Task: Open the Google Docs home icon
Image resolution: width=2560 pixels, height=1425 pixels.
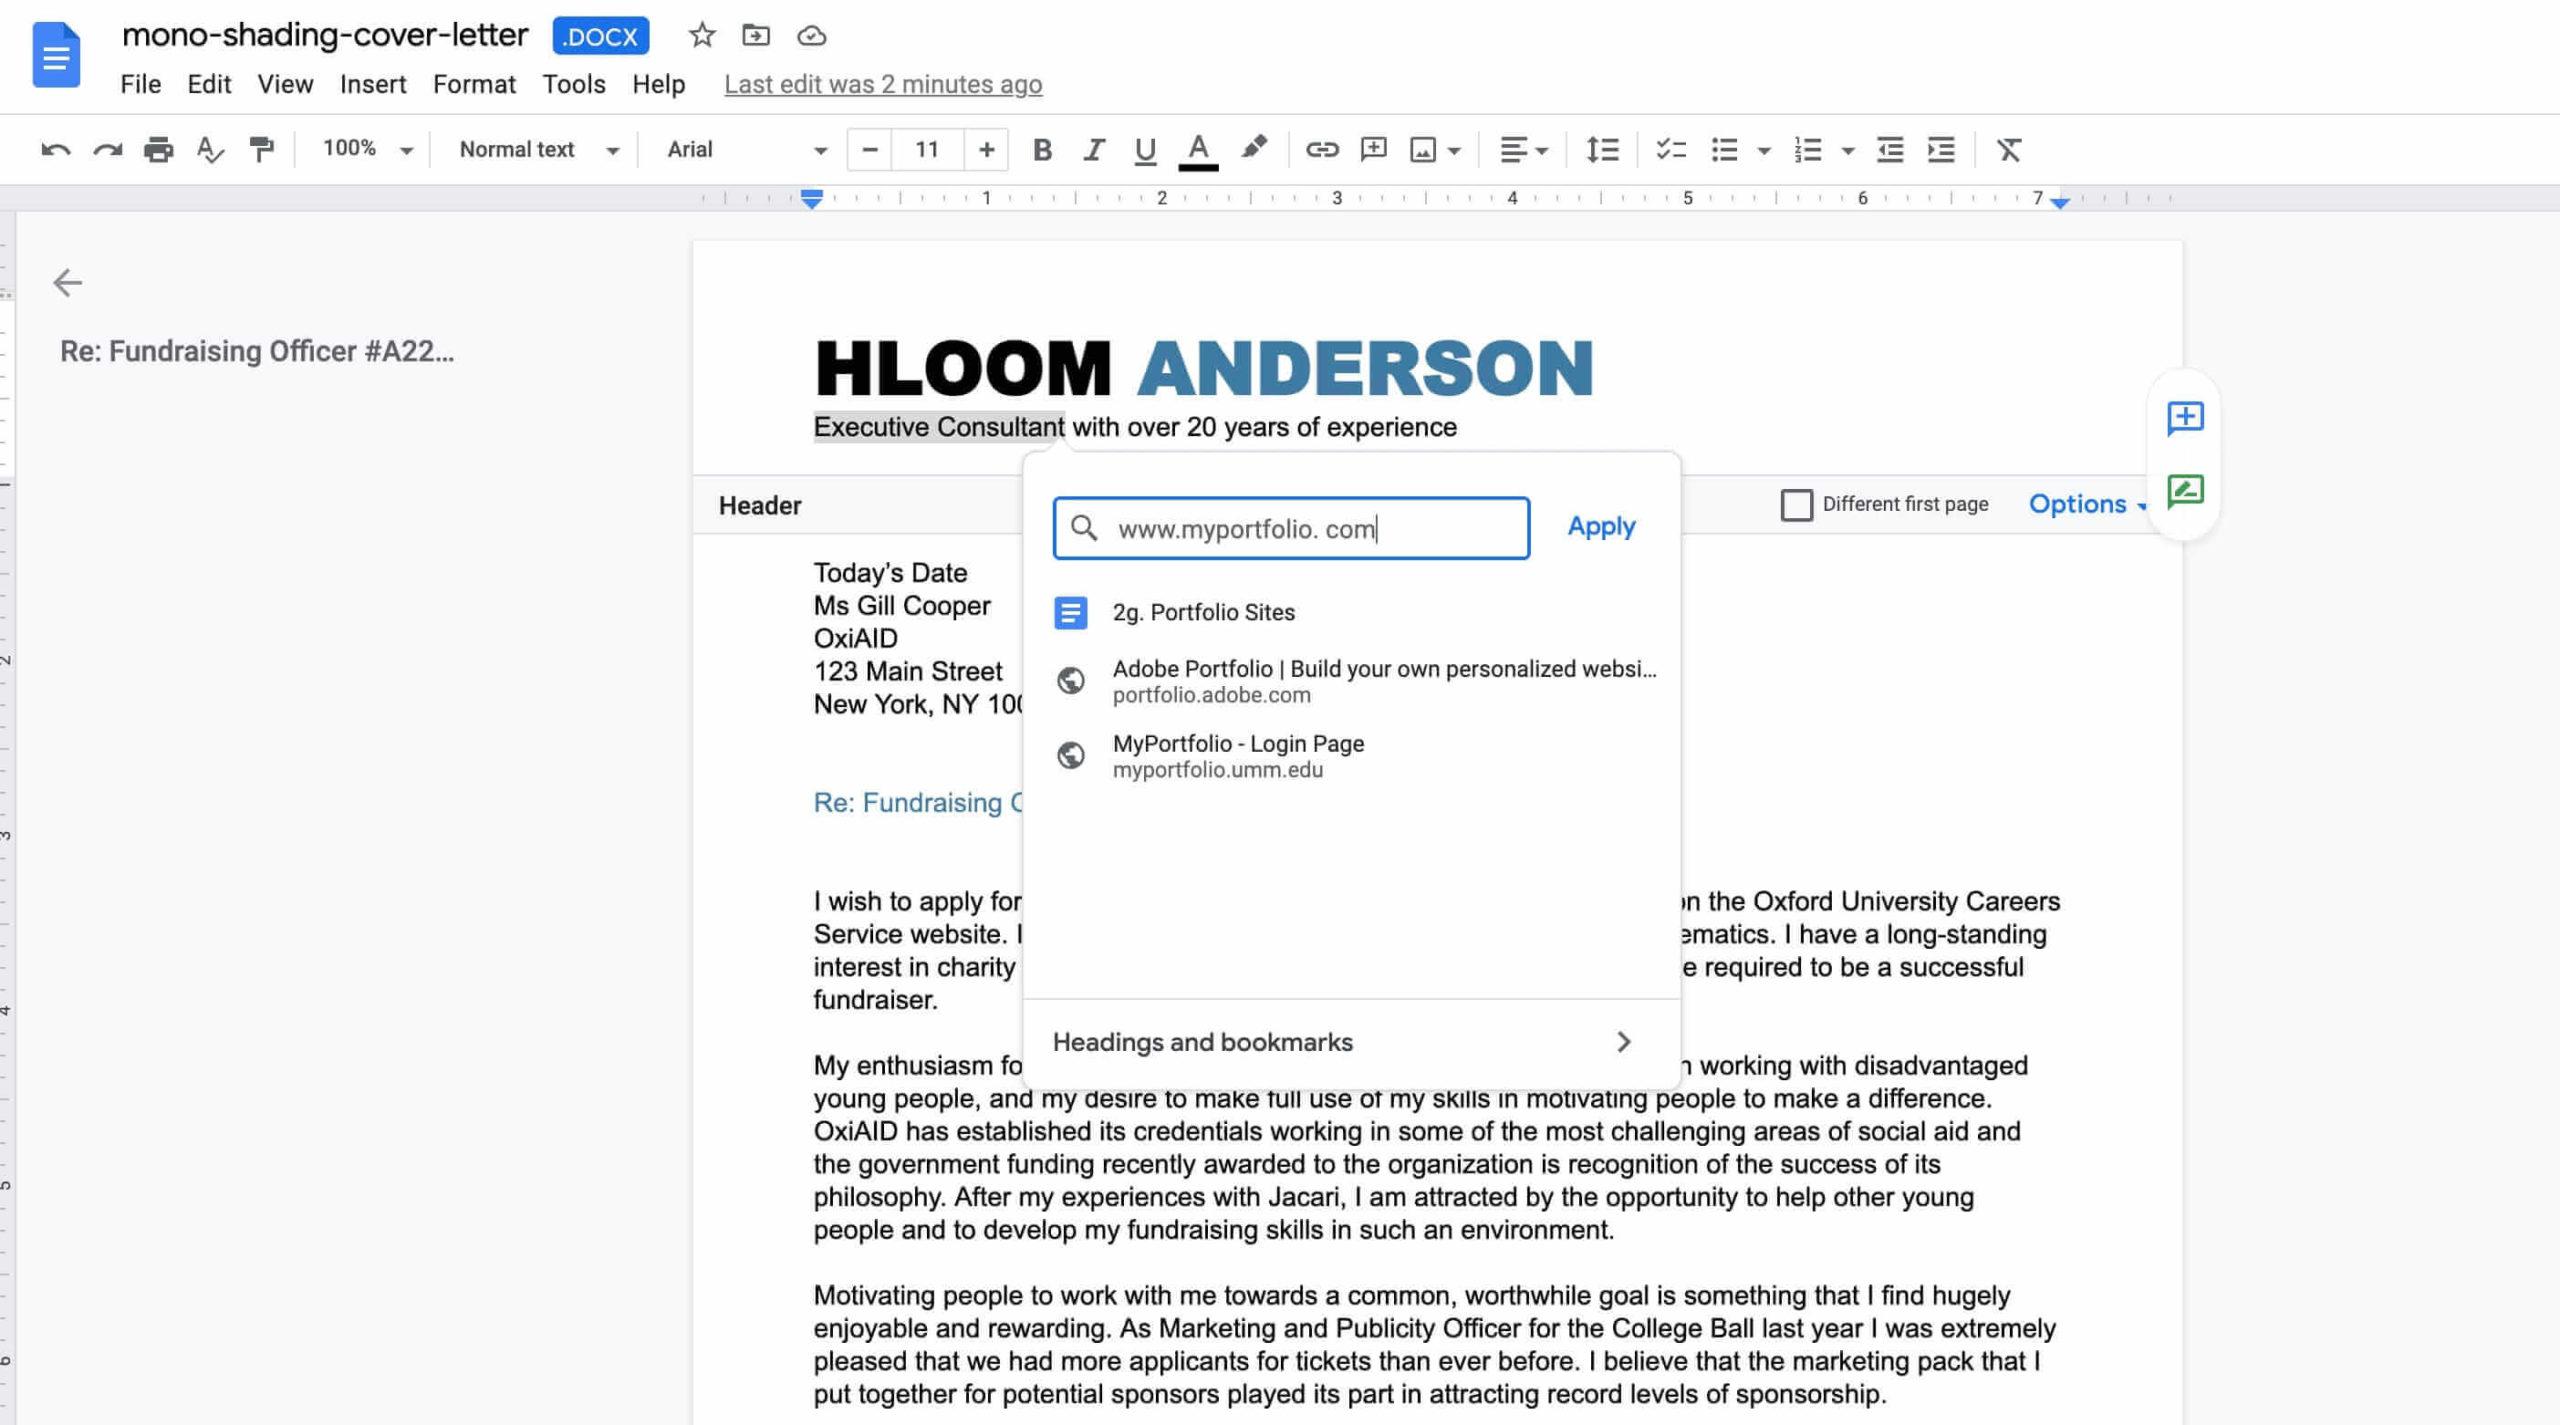Action: pos(56,55)
